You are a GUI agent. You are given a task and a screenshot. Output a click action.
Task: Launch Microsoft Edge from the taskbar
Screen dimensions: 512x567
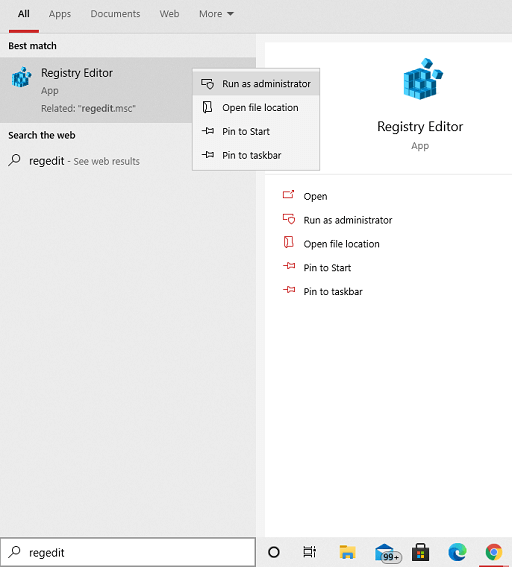(457, 552)
